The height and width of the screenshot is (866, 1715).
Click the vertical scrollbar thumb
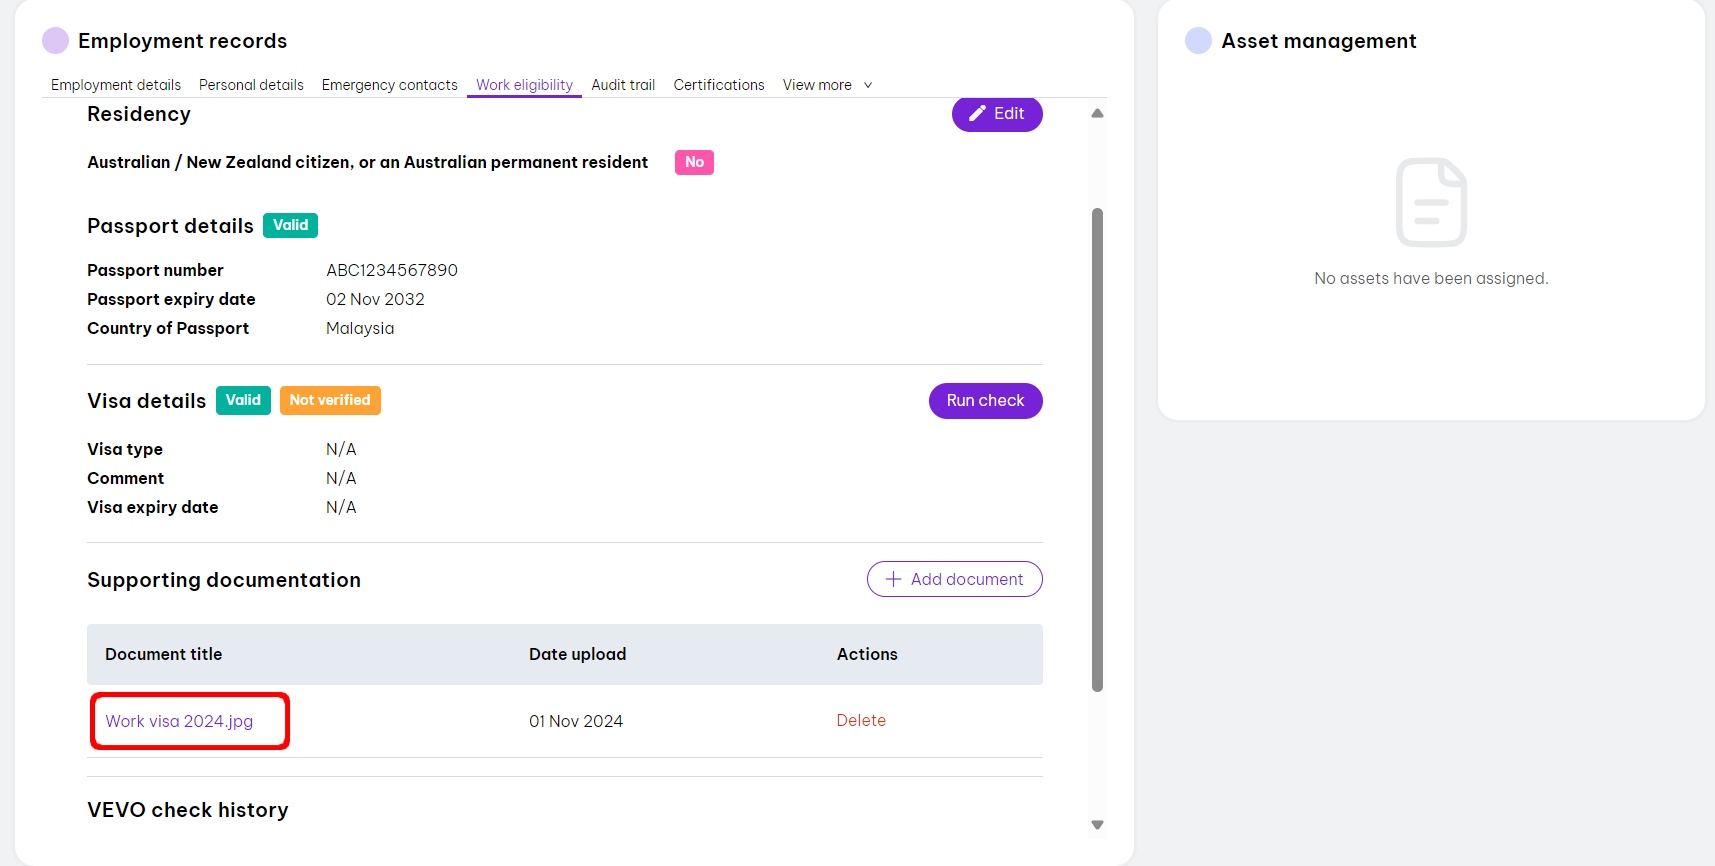point(1097,450)
